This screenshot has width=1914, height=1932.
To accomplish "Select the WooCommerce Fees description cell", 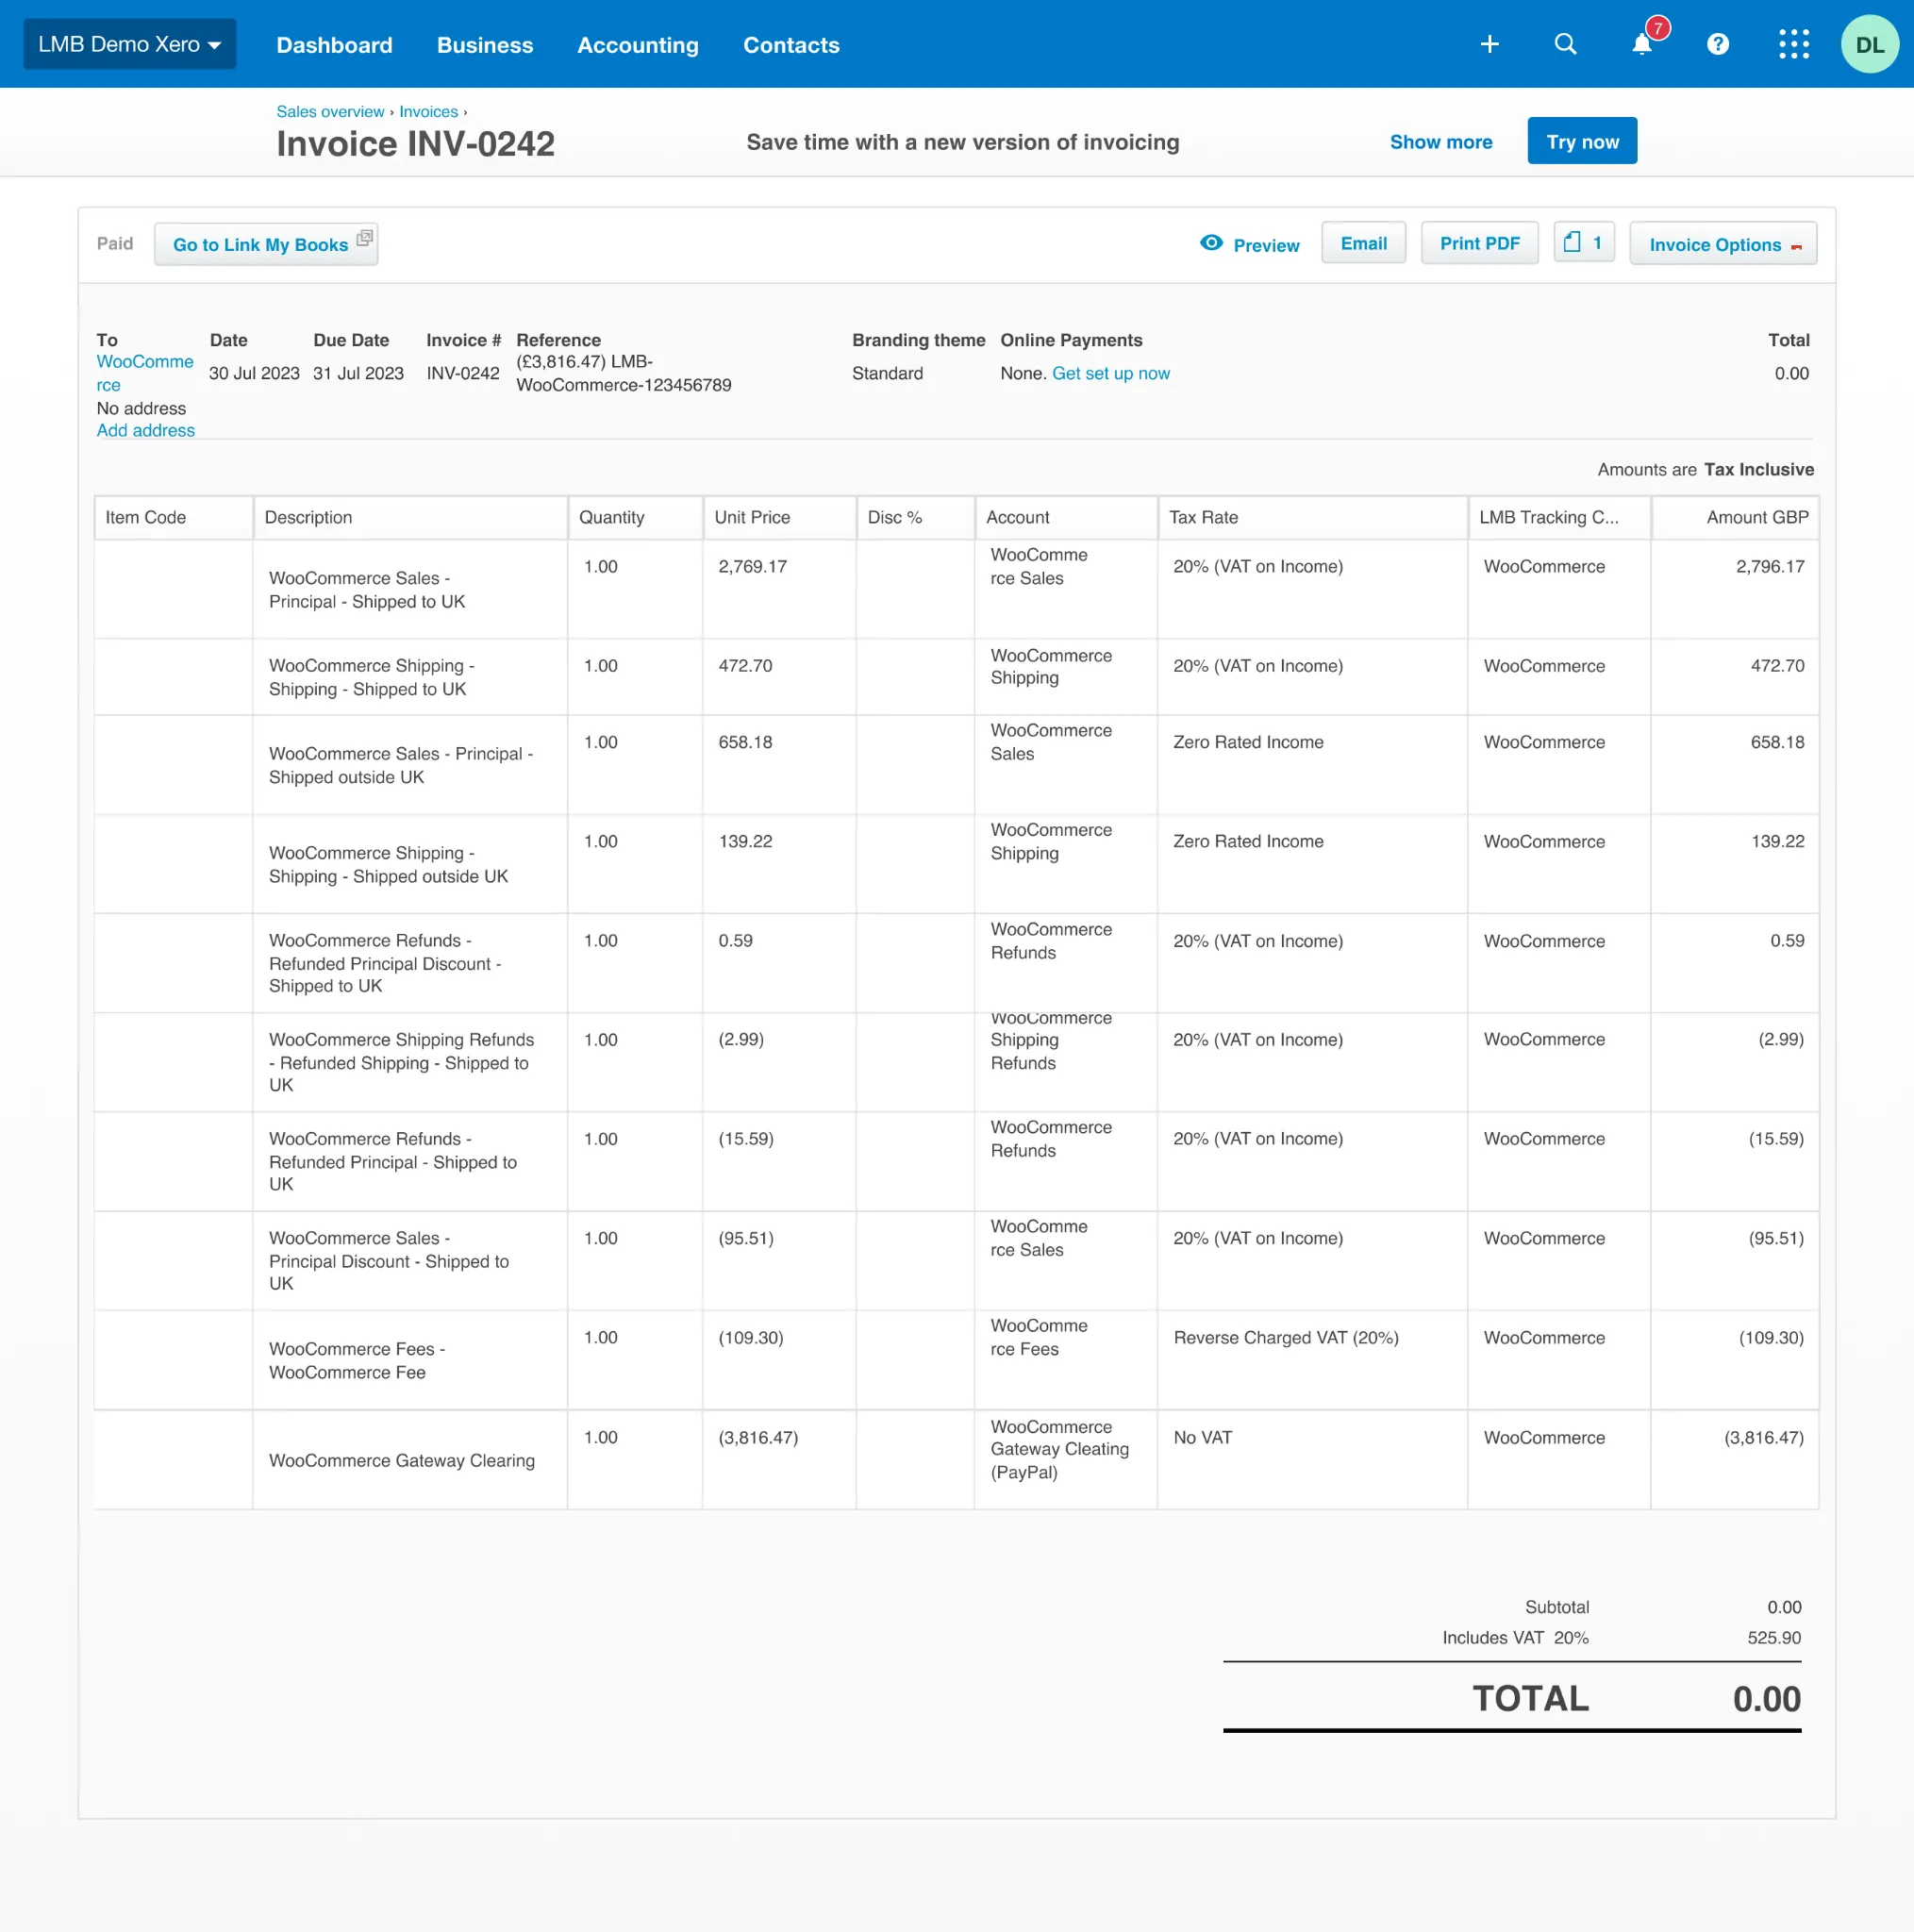I will 410,1360.
